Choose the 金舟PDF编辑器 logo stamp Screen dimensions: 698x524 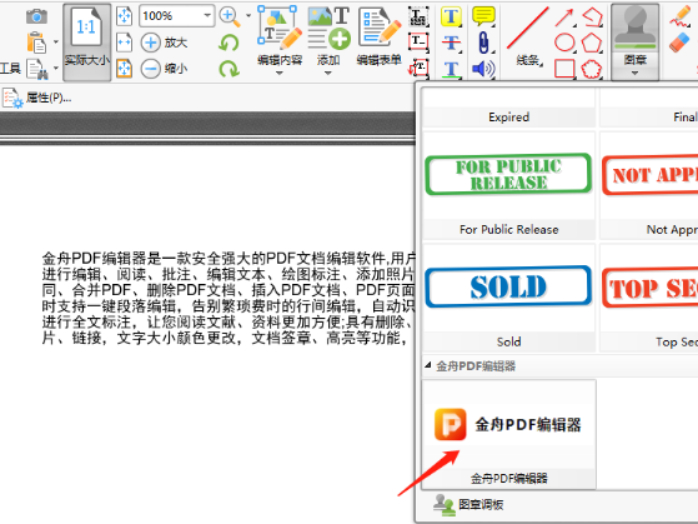point(509,435)
